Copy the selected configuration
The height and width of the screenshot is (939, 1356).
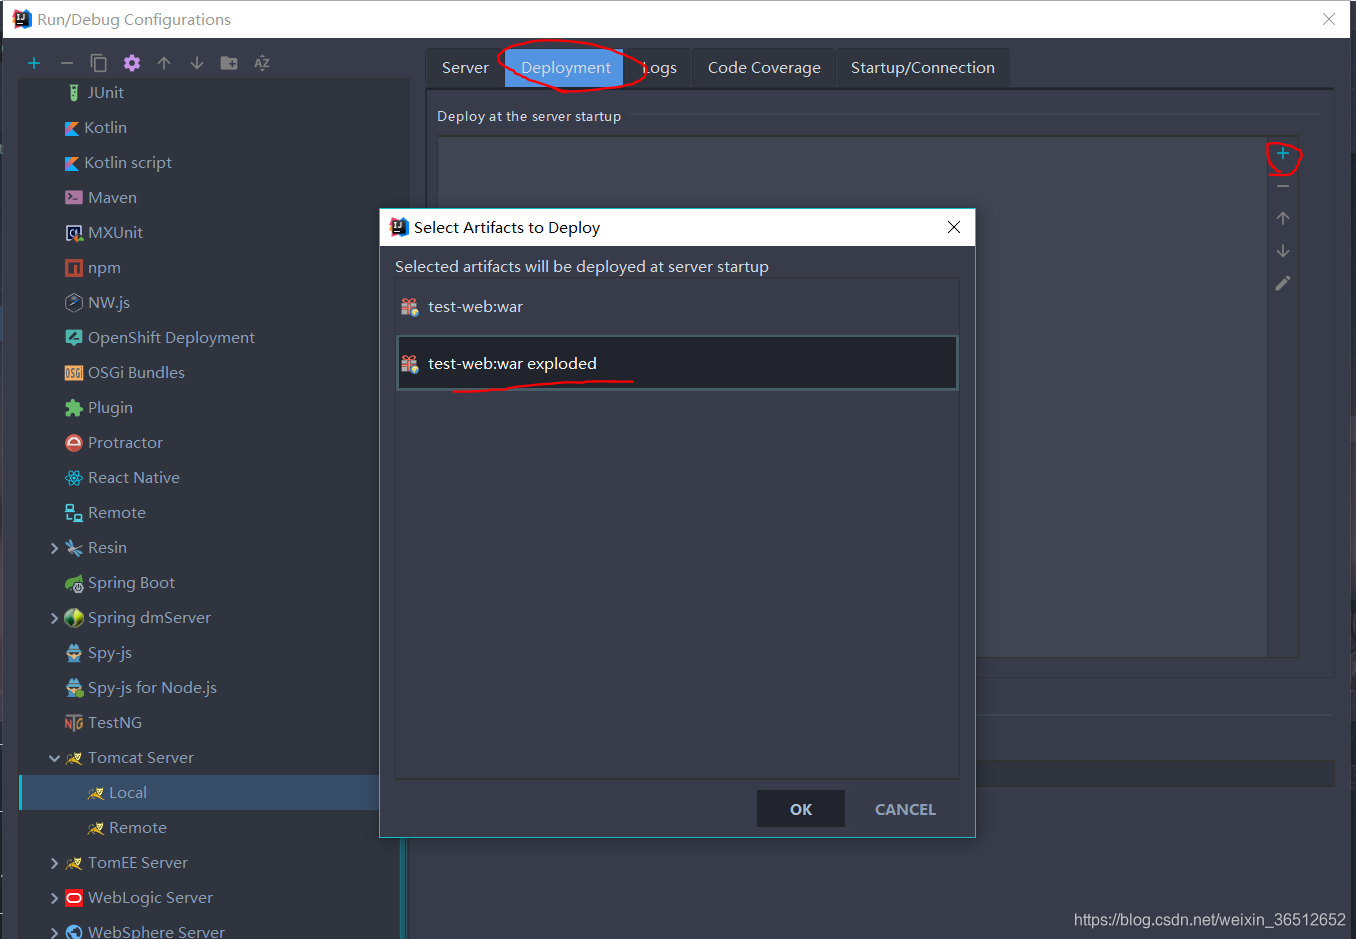pos(99,63)
